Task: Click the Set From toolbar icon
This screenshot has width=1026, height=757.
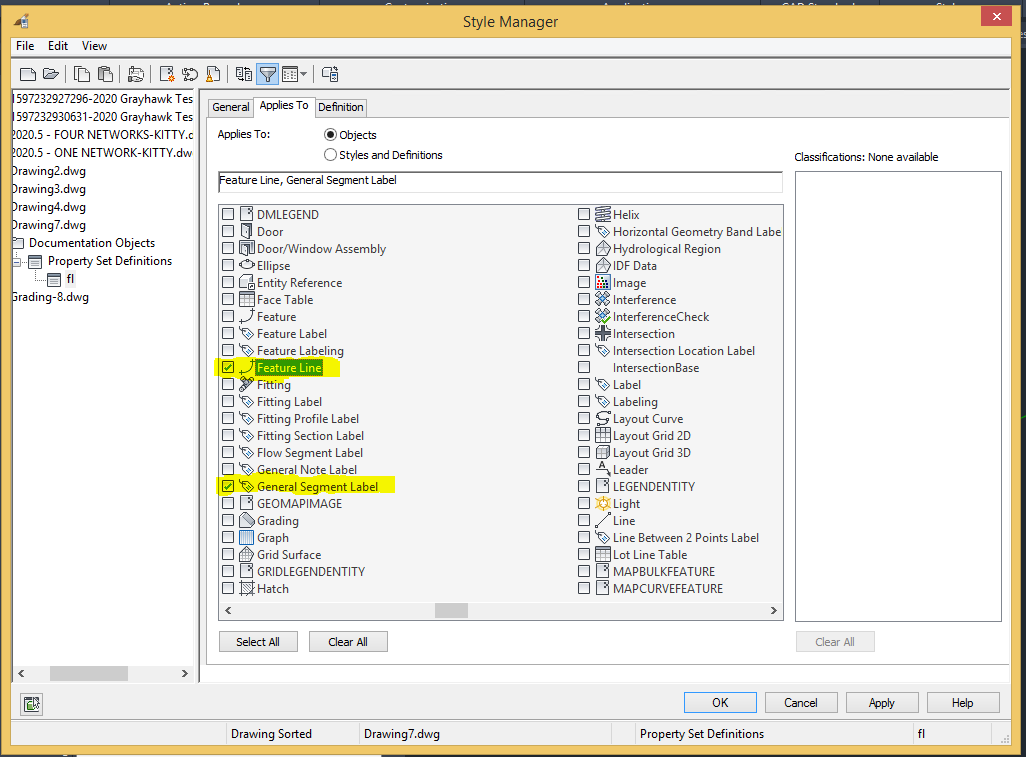Action: 190,74
